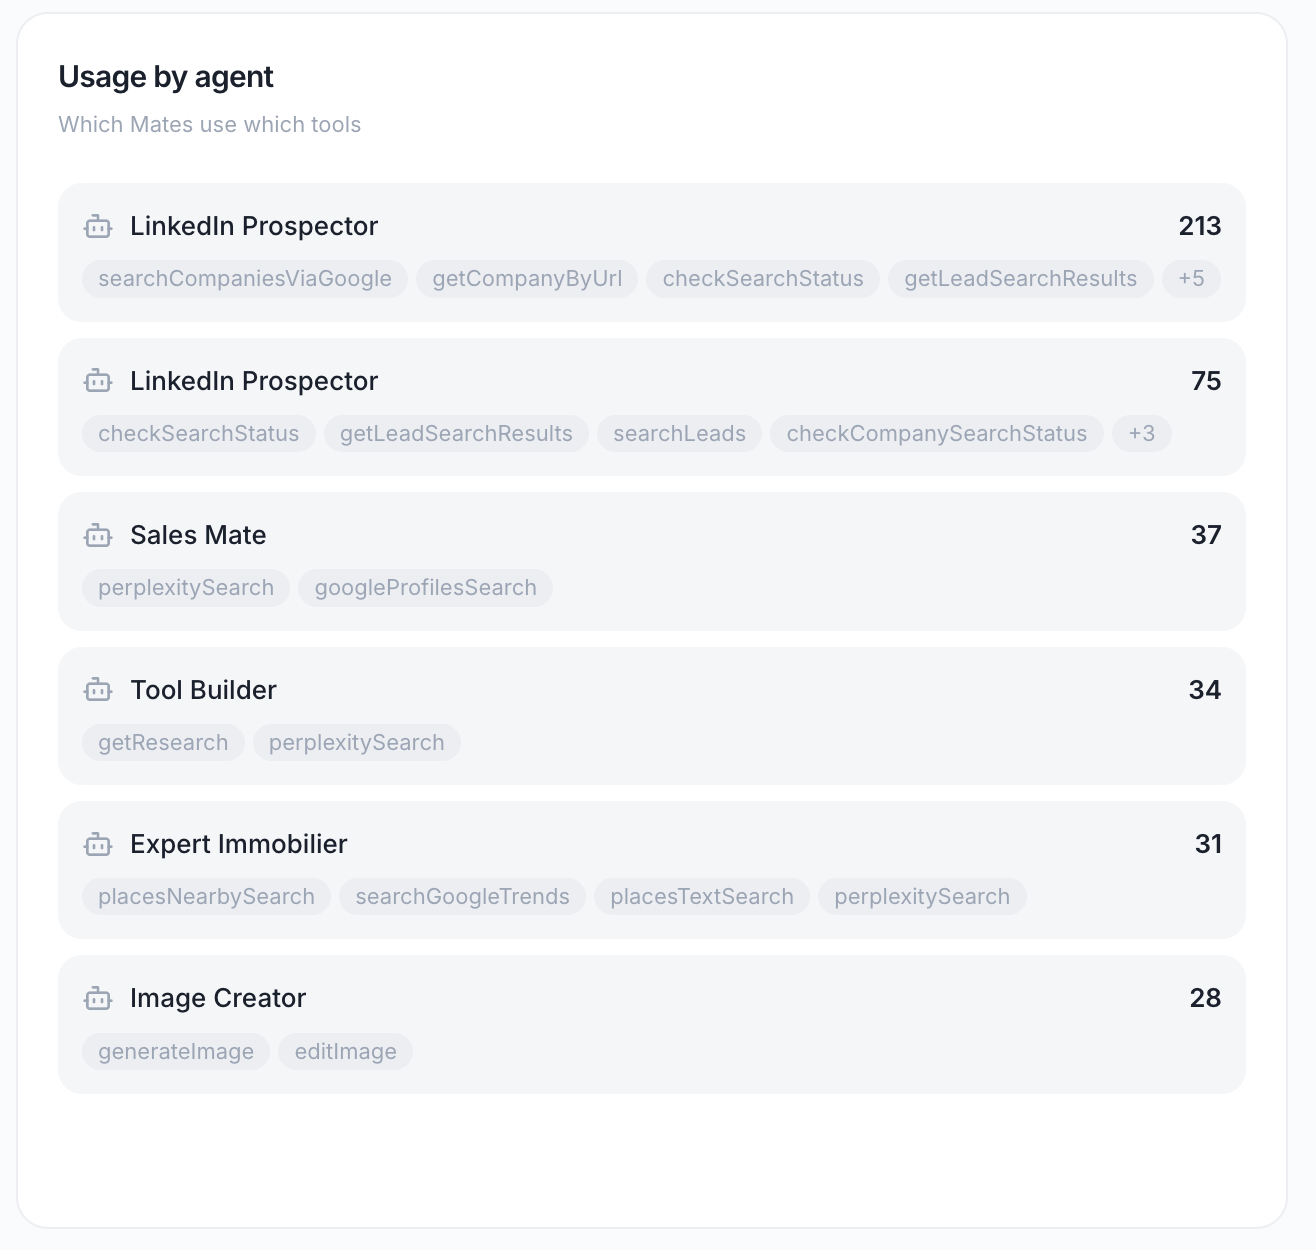The width and height of the screenshot is (1316, 1250).
Task: Click the robot icon of the 75-count LinkedIn Prospector
Action: pyautogui.click(x=98, y=381)
